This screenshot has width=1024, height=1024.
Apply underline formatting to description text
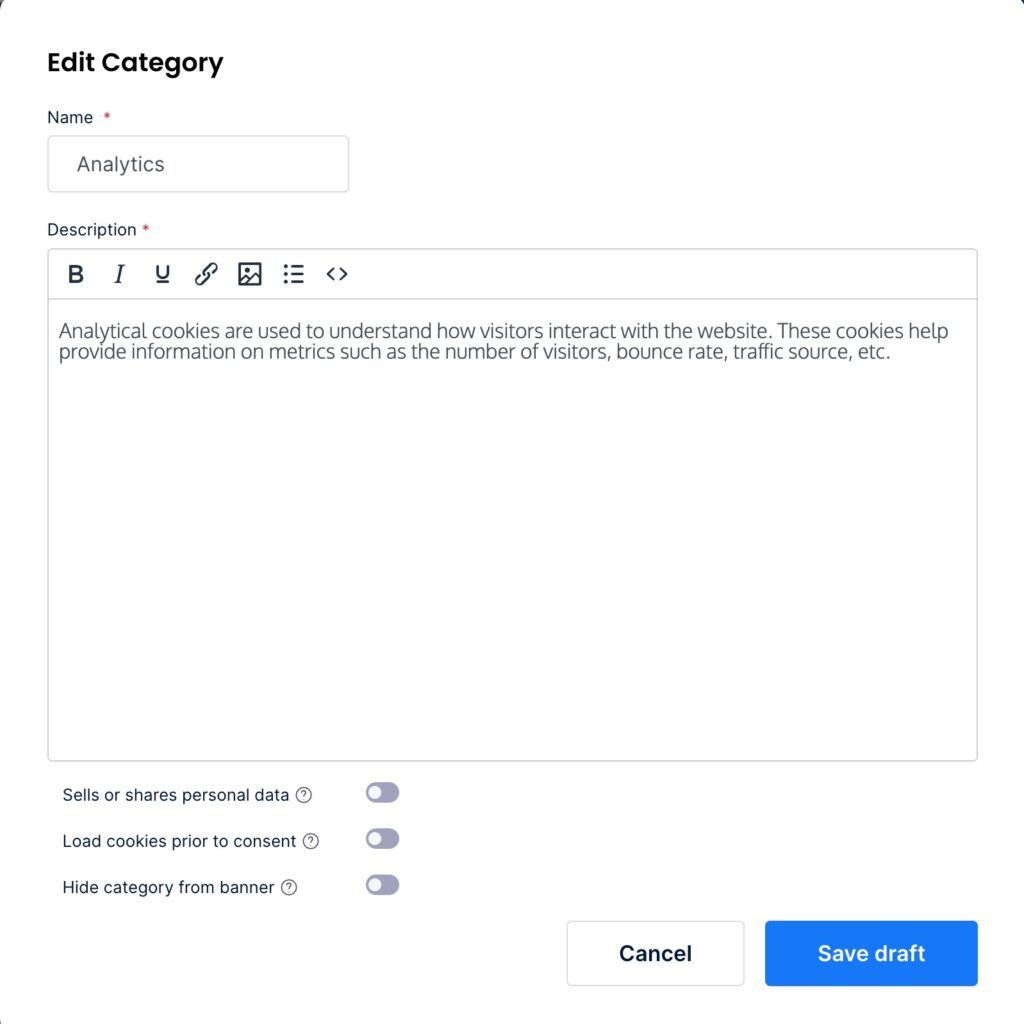163,274
